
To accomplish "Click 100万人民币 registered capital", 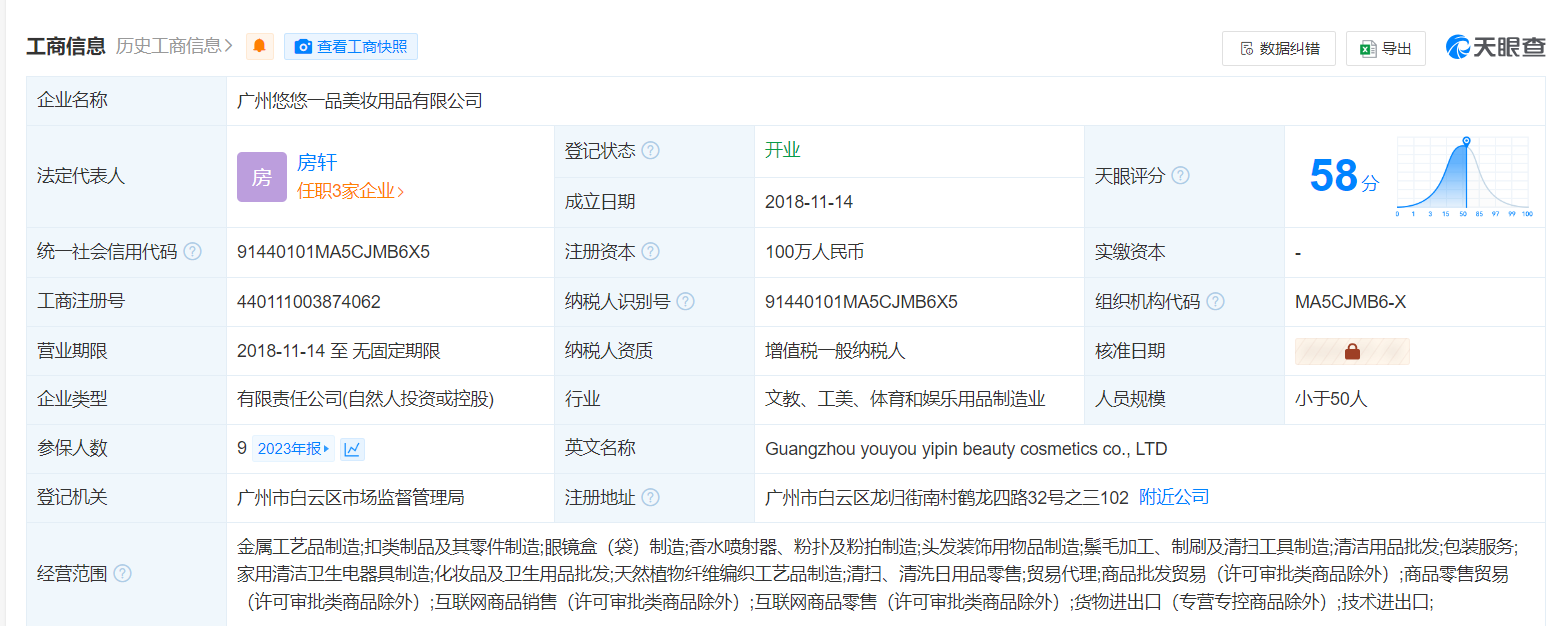I will (814, 252).
